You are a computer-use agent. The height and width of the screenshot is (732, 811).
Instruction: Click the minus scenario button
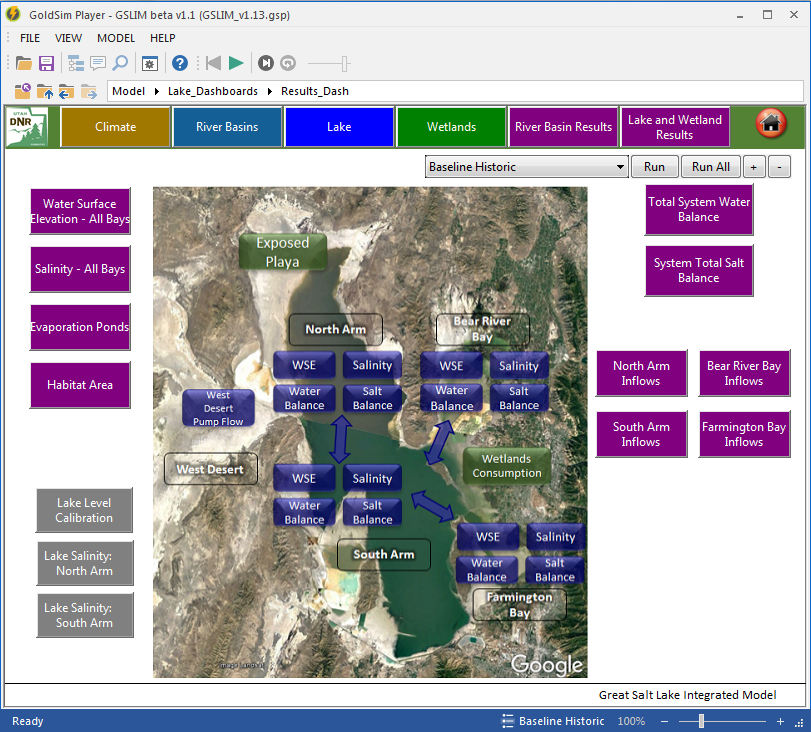(779, 167)
